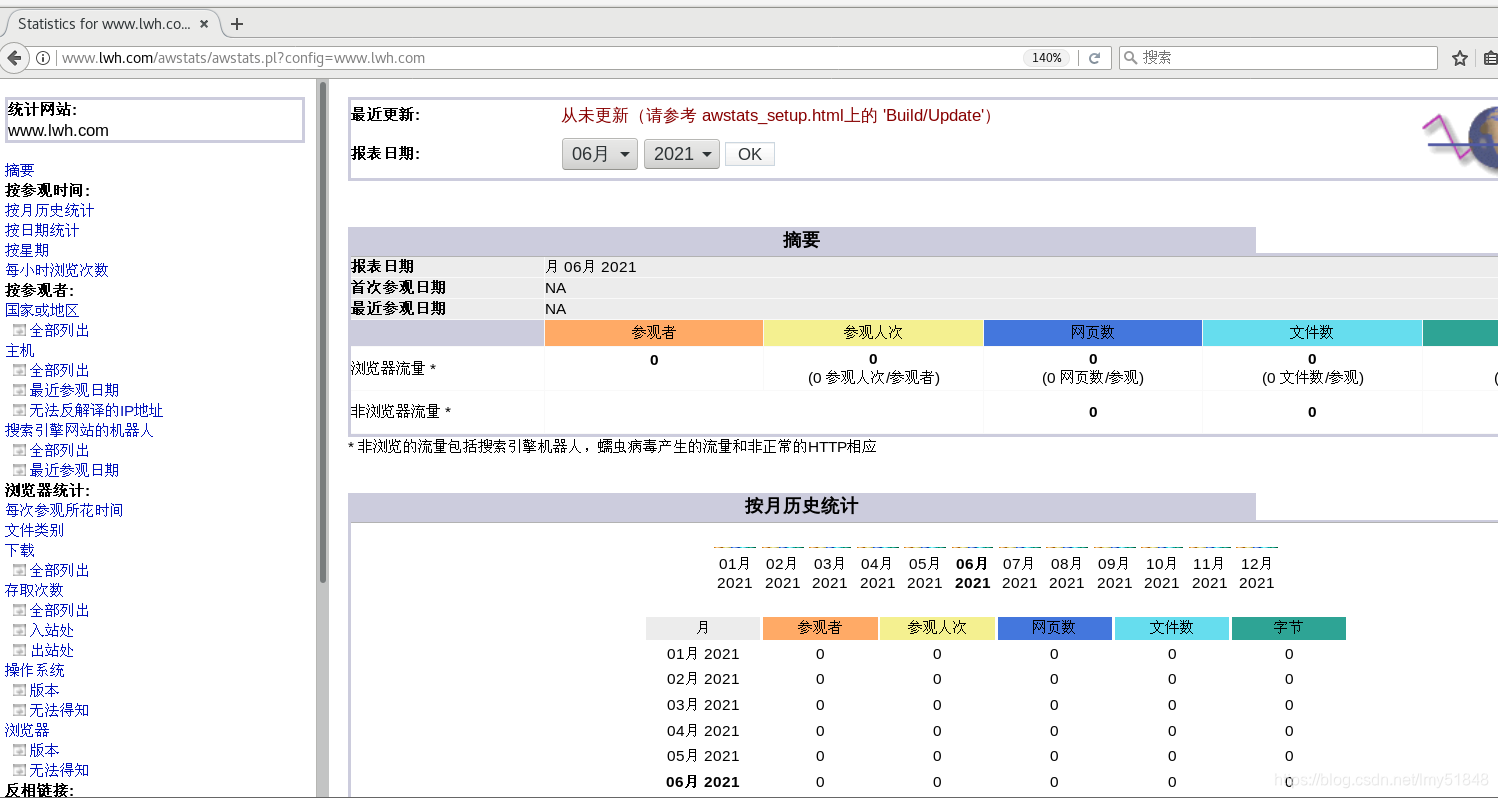Click the URL address bar
This screenshot has height=798, width=1498.
pos(540,58)
